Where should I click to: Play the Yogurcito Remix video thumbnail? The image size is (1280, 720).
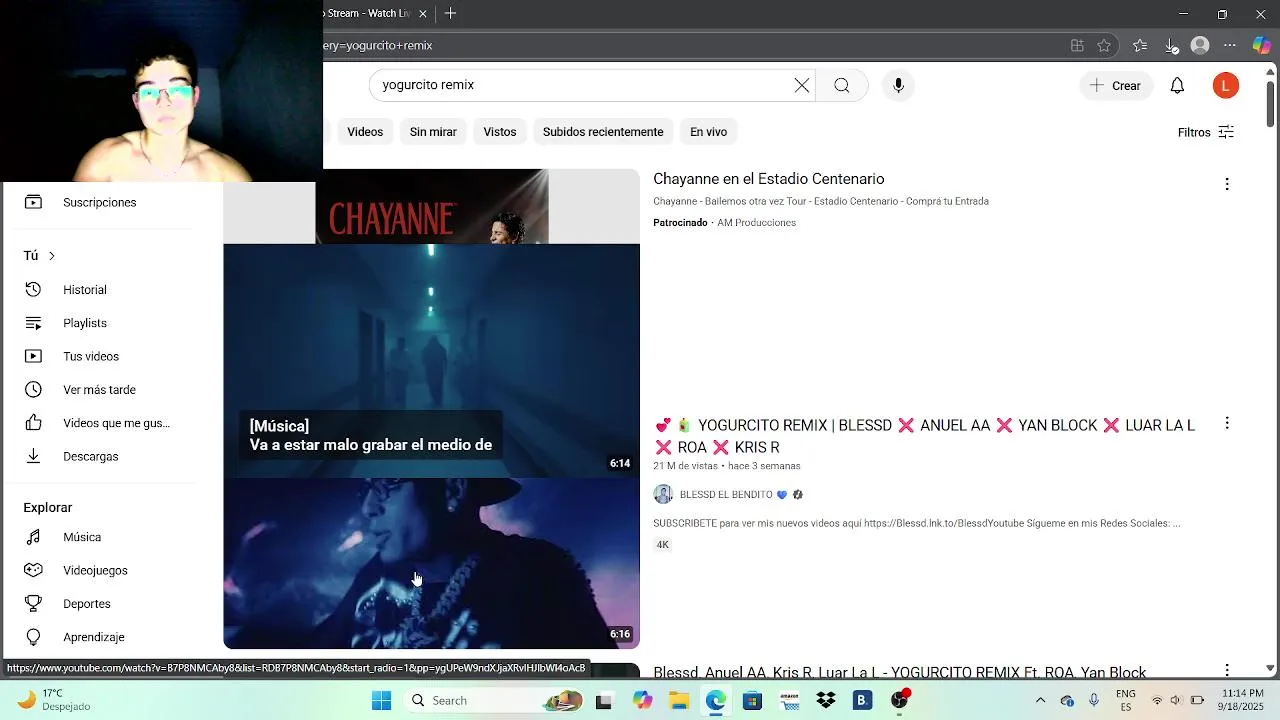431,446
